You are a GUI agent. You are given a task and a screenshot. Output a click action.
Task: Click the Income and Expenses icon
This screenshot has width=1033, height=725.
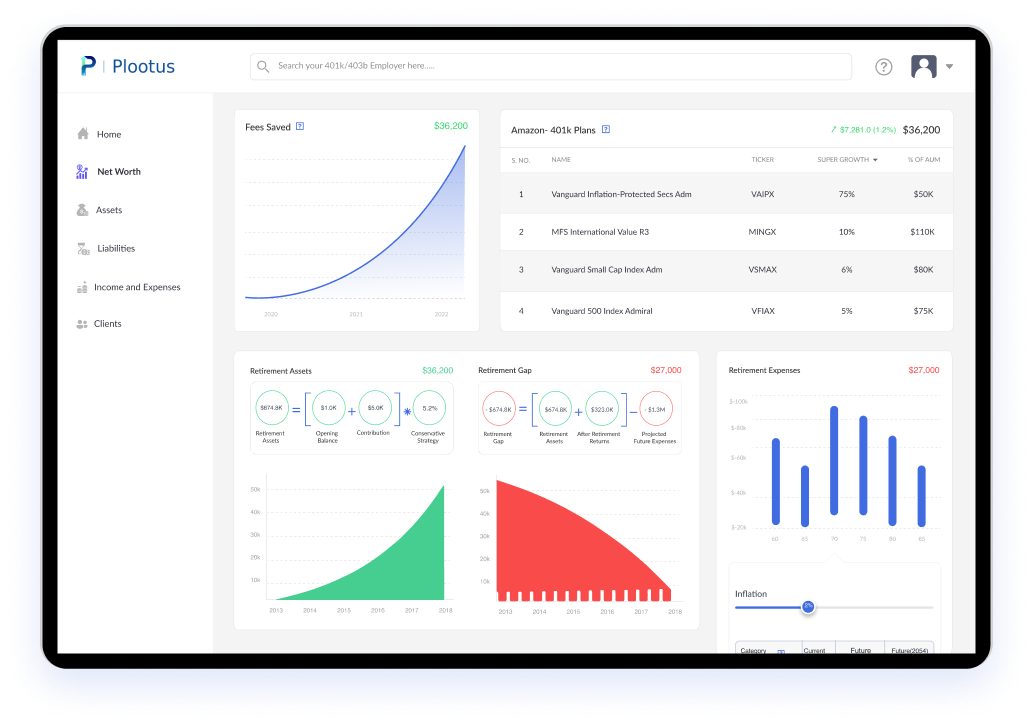tap(82, 287)
